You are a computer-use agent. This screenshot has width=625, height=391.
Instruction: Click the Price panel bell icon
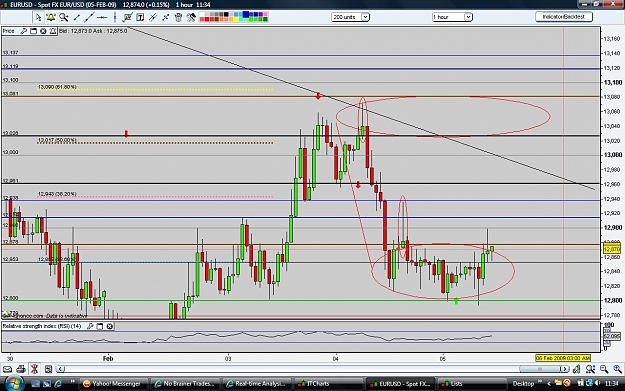(x=53, y=31)
